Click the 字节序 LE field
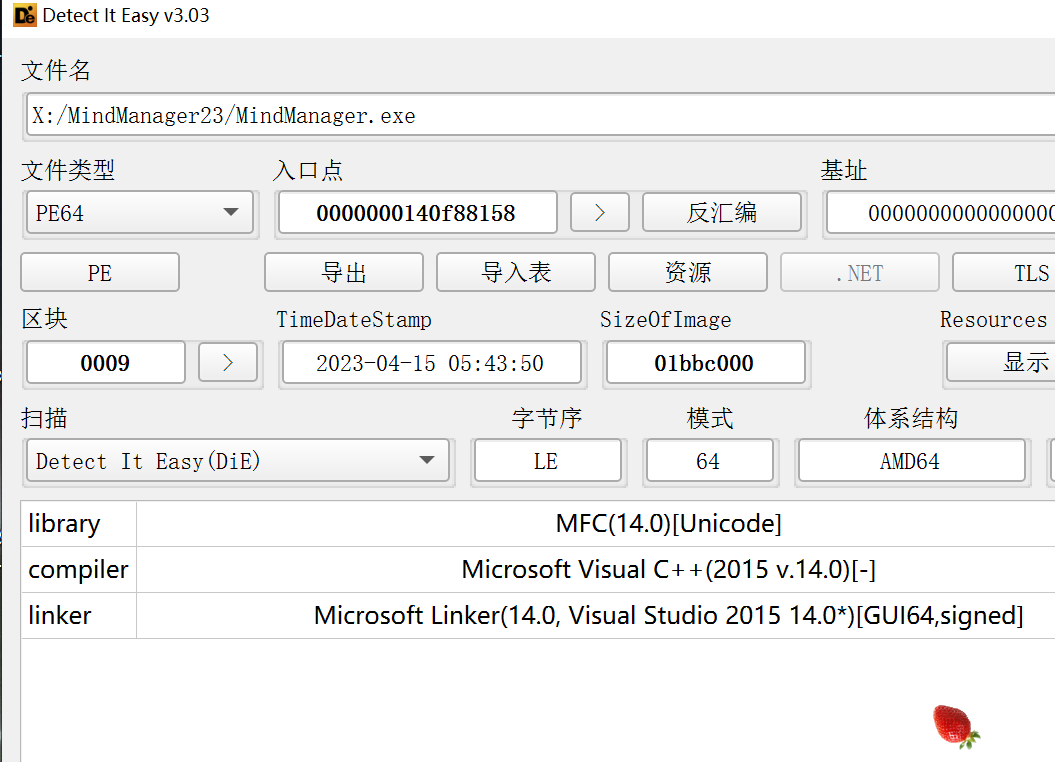 click(548, 461)
